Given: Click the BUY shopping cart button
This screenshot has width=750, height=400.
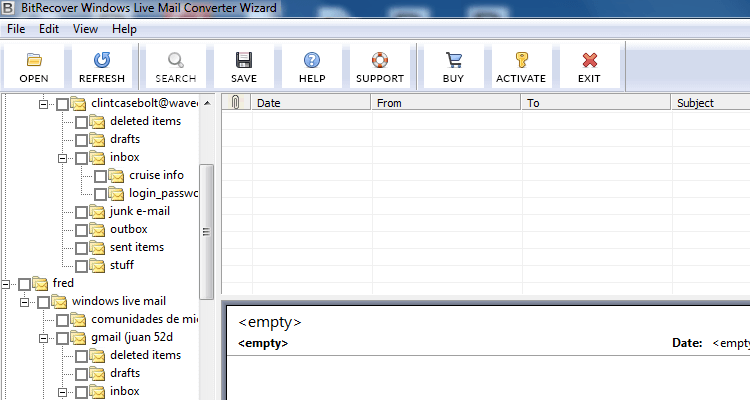Looking at the screenshot, I should [x=453, y=67].
